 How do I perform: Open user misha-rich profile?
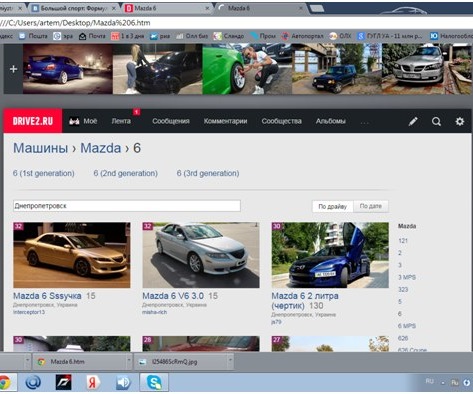coord(154,312)
